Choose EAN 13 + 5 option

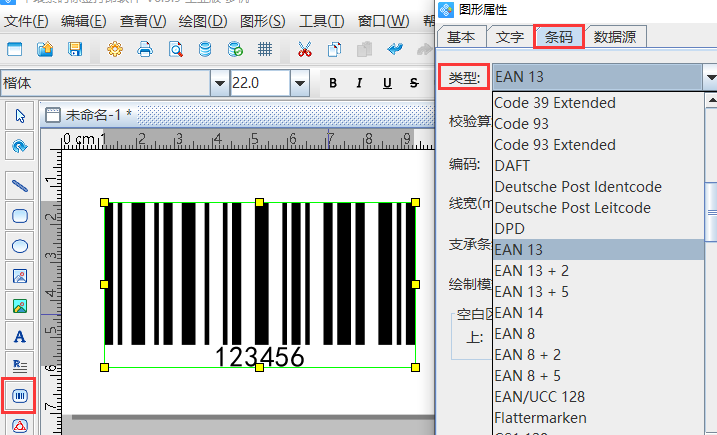[598, 292]
